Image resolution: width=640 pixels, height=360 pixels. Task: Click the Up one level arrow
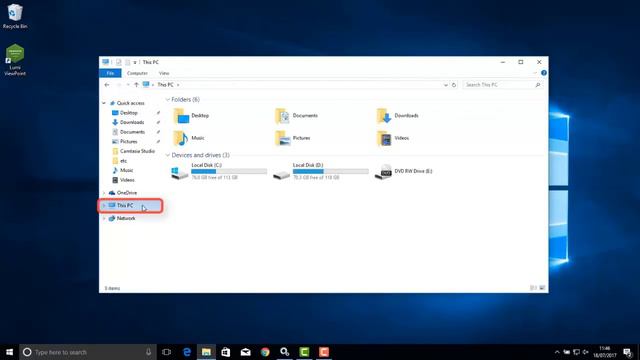click(136, 85)
